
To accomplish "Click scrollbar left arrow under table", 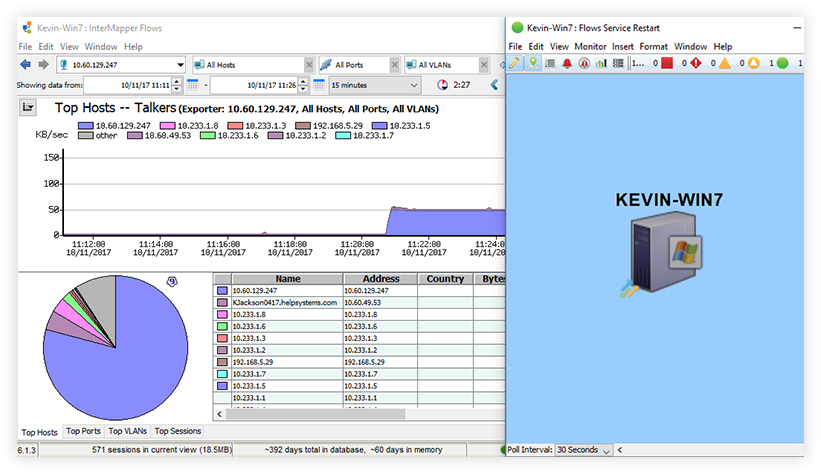I will (219, 414).
